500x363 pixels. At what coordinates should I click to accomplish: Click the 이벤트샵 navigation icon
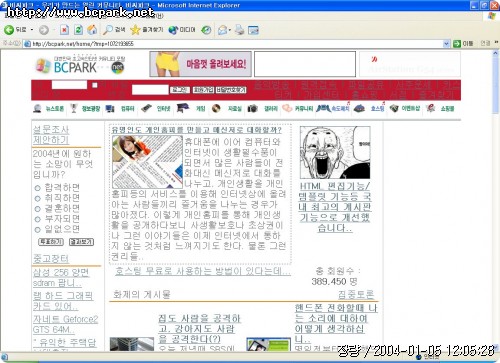(x=394, y=108)
